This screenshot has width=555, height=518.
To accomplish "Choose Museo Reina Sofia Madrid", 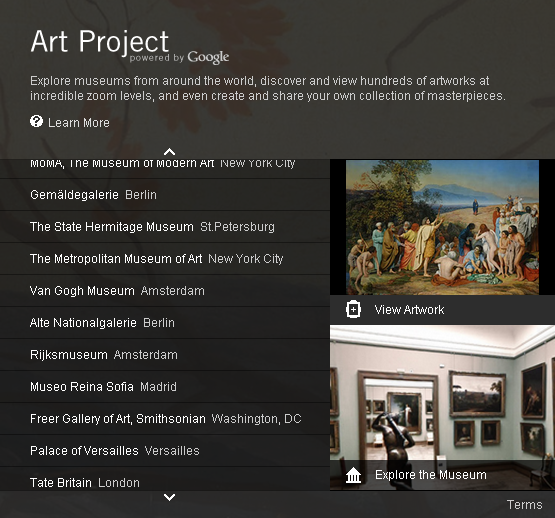I will point(165,387).
